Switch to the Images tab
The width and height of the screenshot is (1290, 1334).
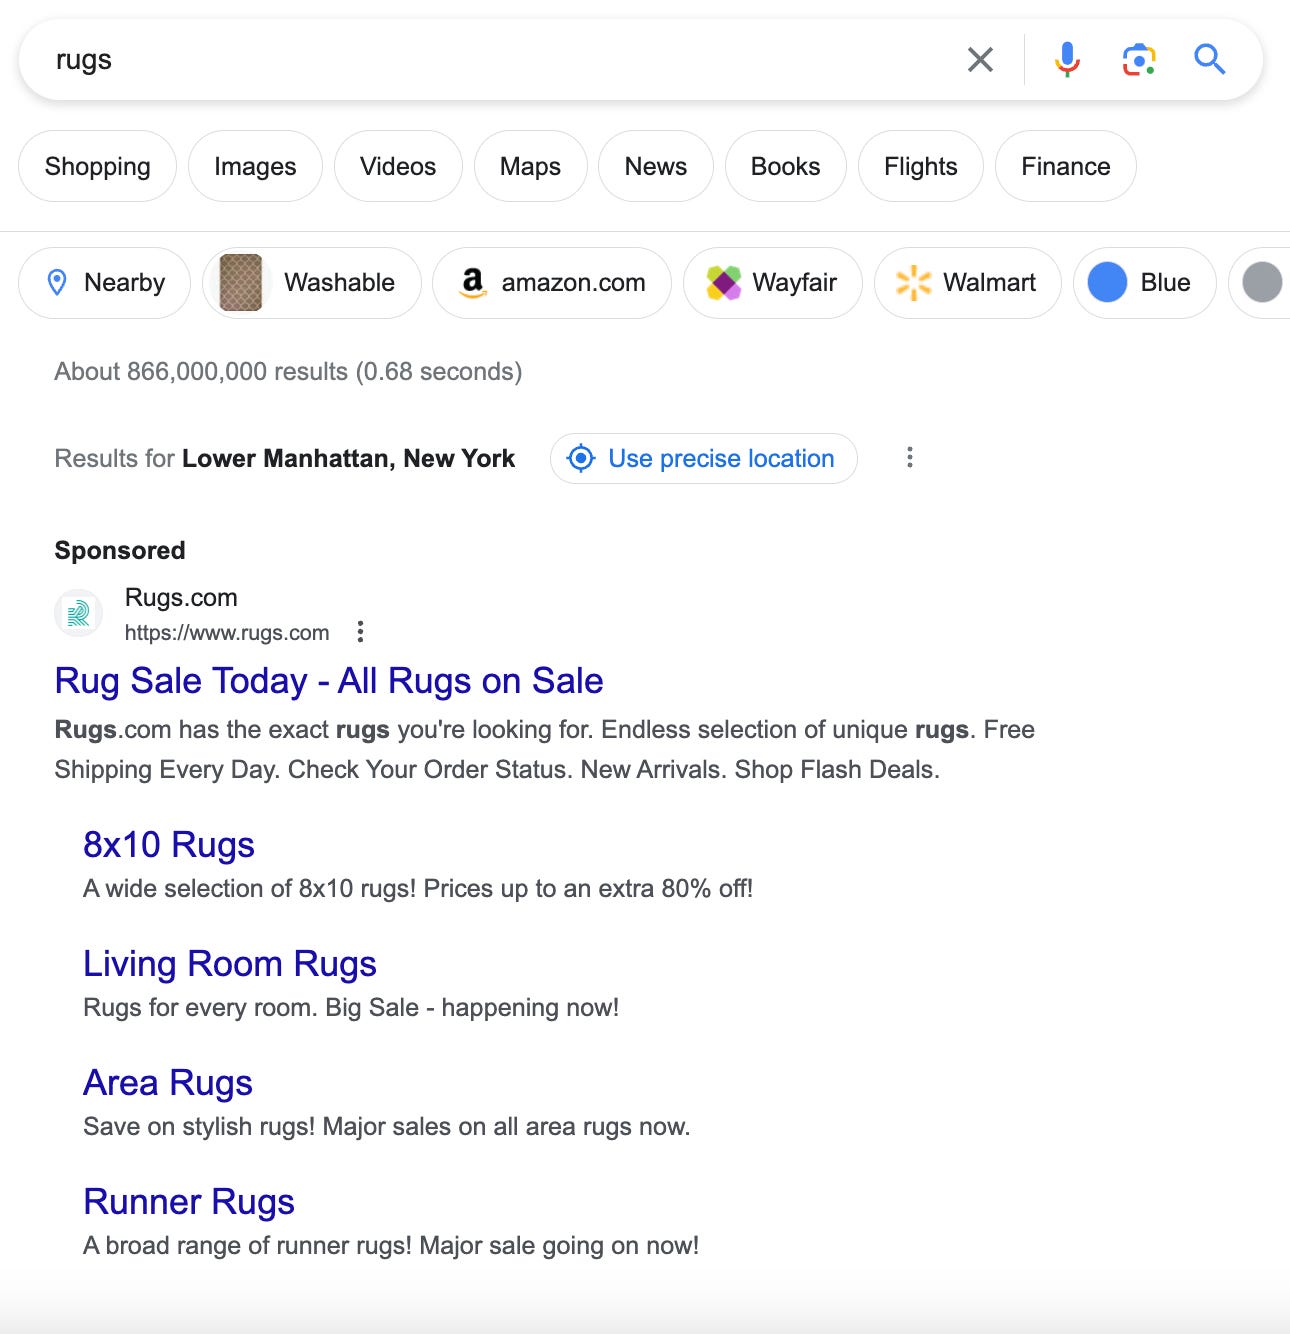tap(255, 166)
